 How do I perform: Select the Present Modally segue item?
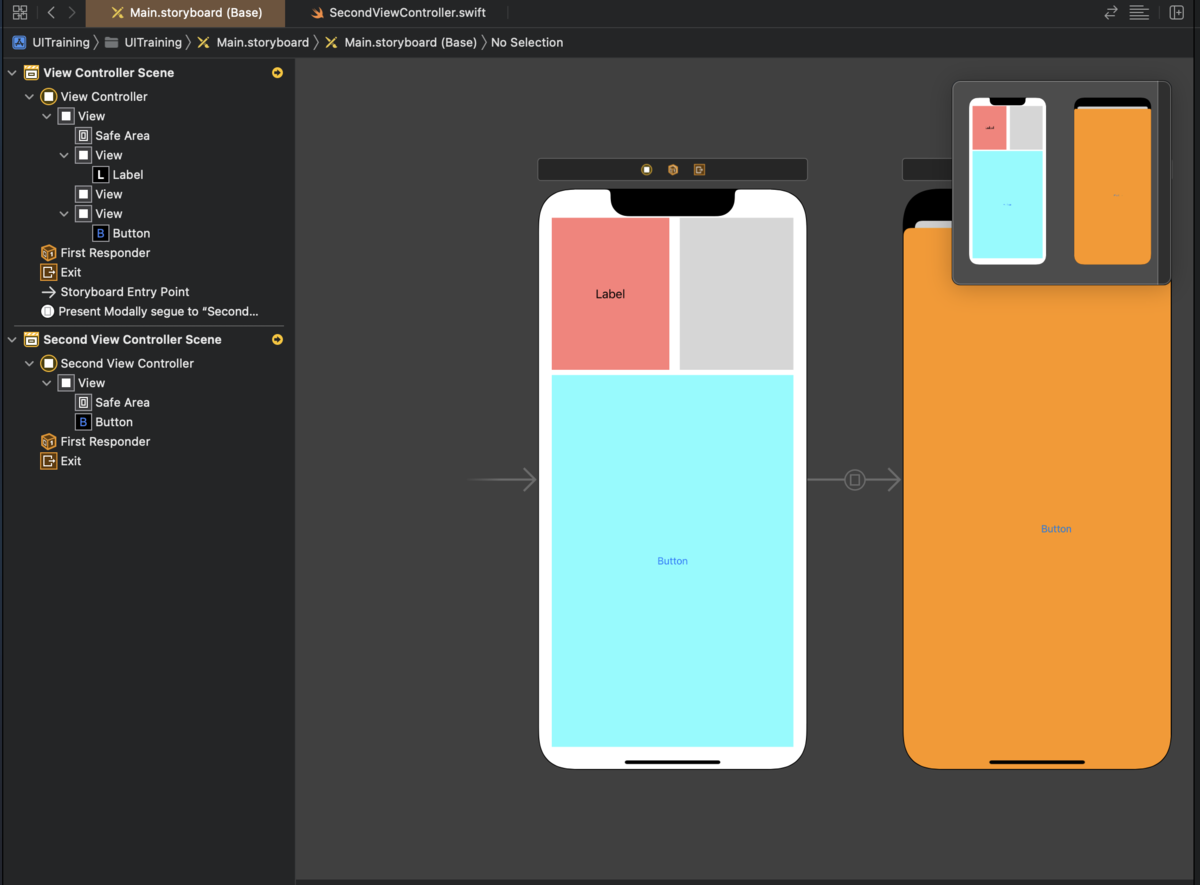[157, 311]
